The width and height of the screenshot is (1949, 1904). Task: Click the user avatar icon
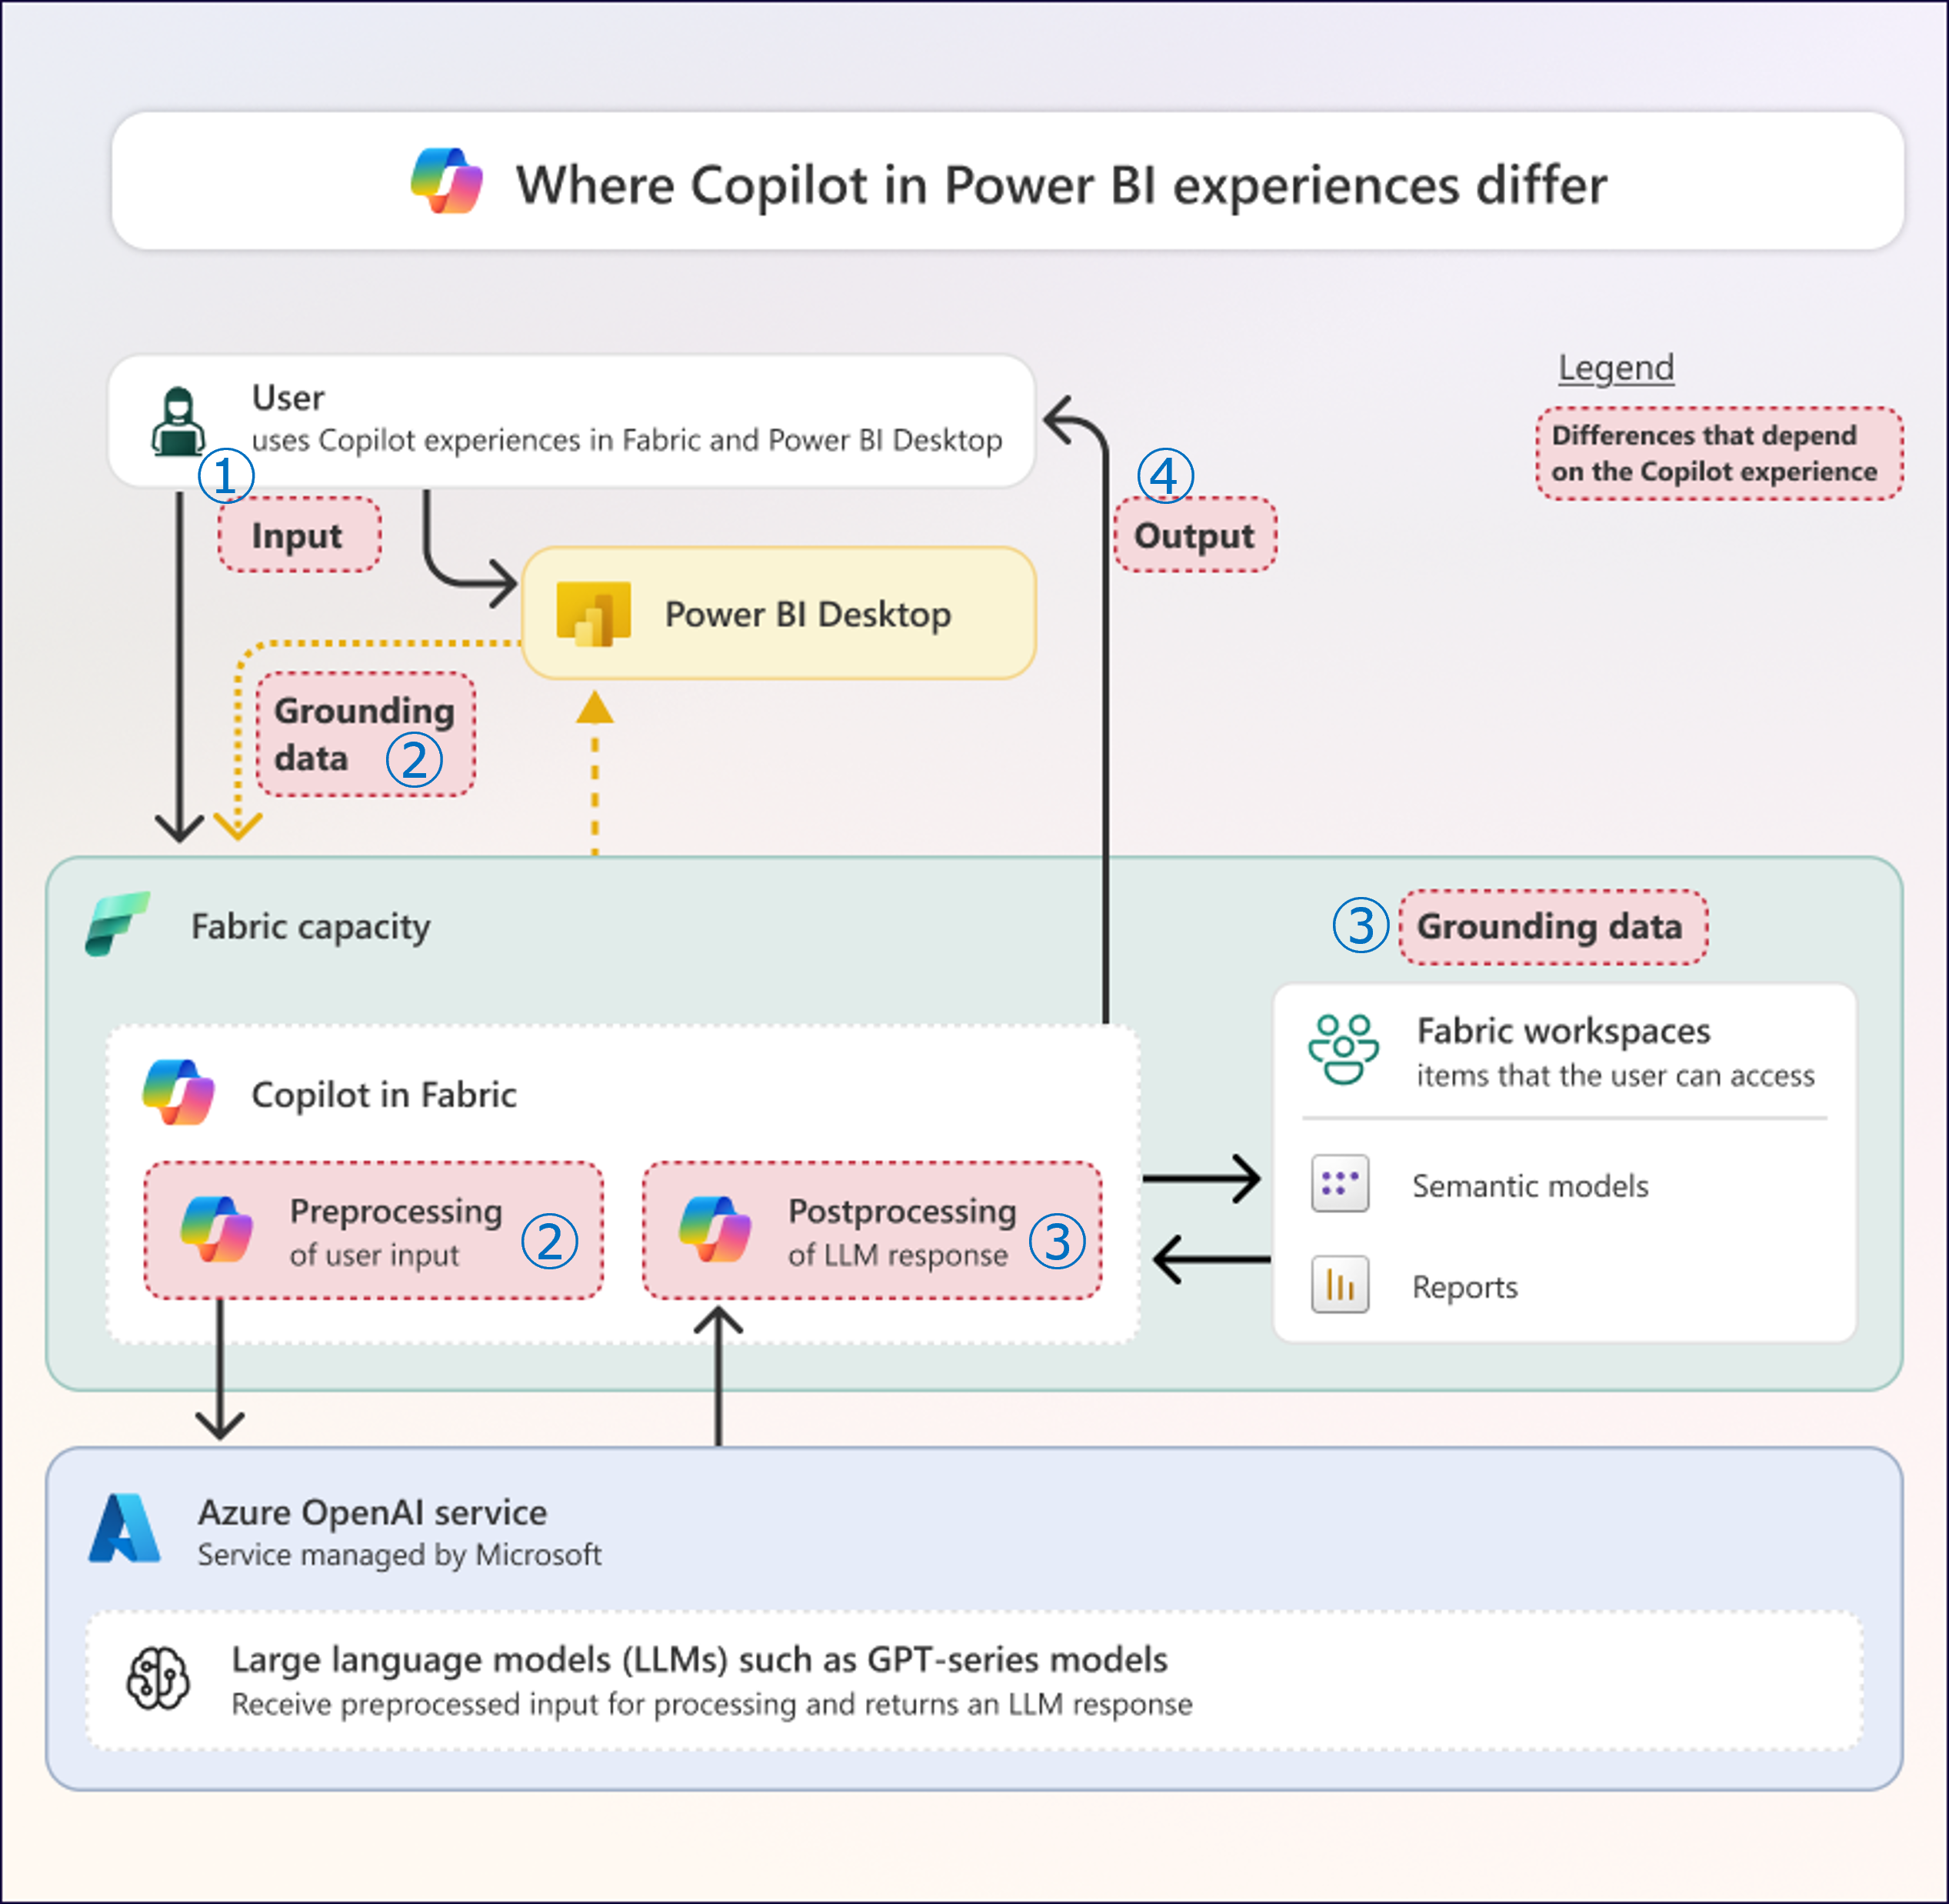178,422
